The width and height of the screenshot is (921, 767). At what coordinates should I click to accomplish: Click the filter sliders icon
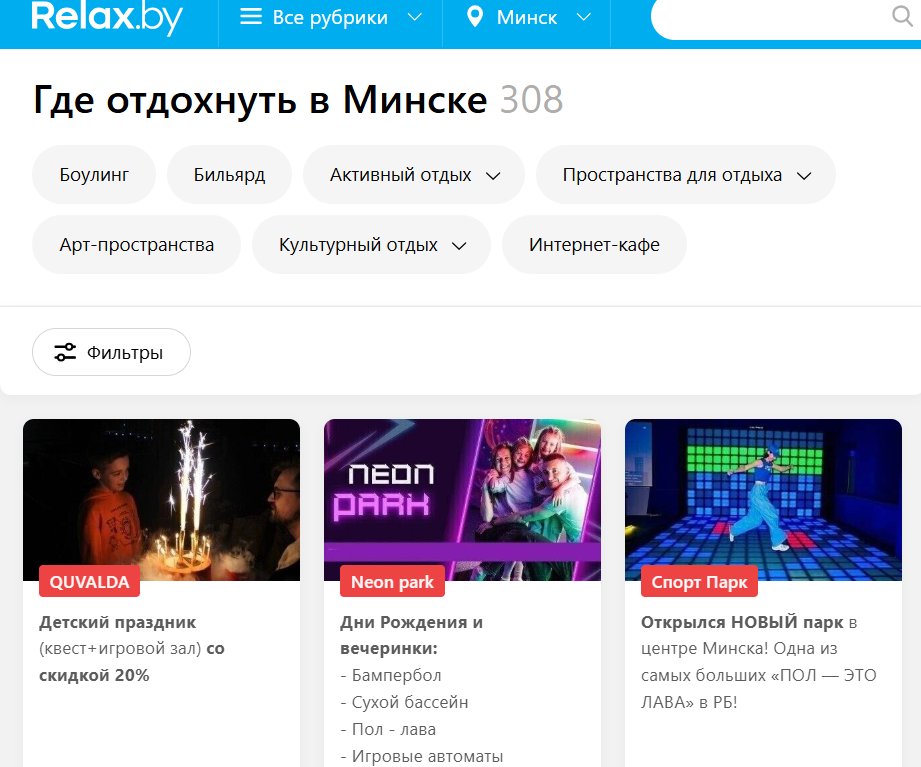pyautogui.click(x=65, y=352)
